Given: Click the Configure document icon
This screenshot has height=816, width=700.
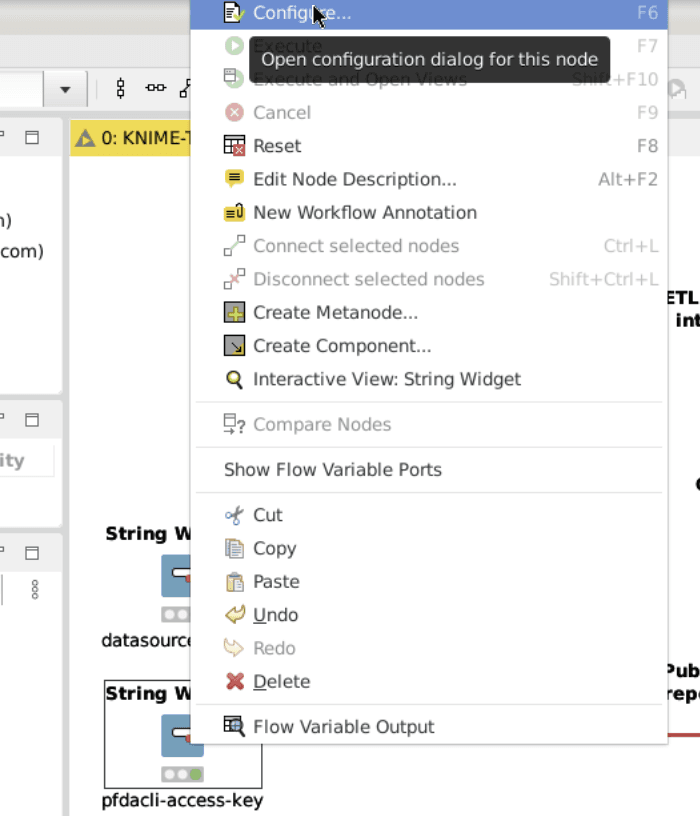Looking at the screenshot, I should pos(234,12).
